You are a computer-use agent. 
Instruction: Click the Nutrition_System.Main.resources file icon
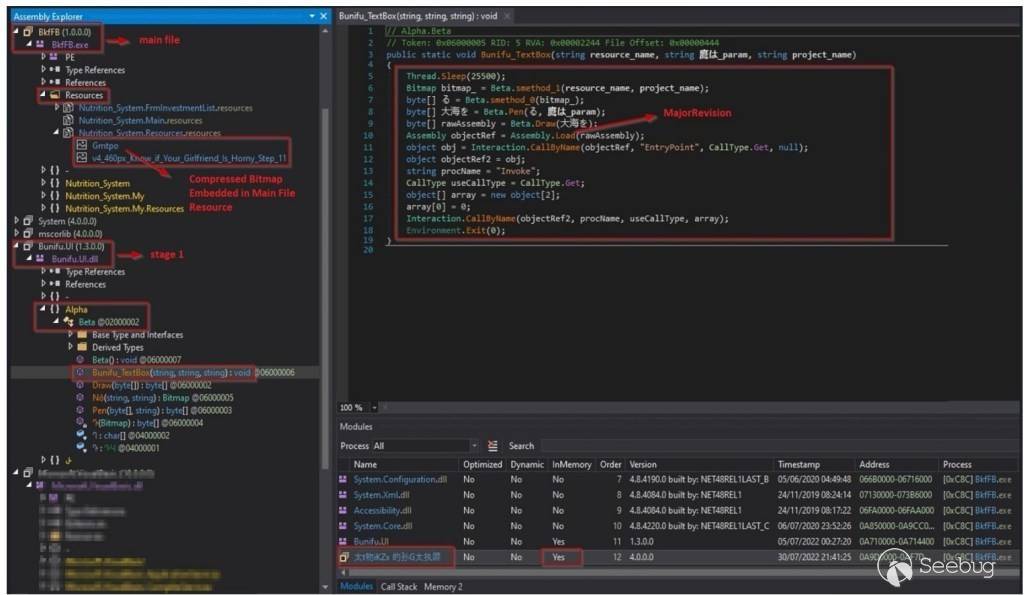[68, 120]
